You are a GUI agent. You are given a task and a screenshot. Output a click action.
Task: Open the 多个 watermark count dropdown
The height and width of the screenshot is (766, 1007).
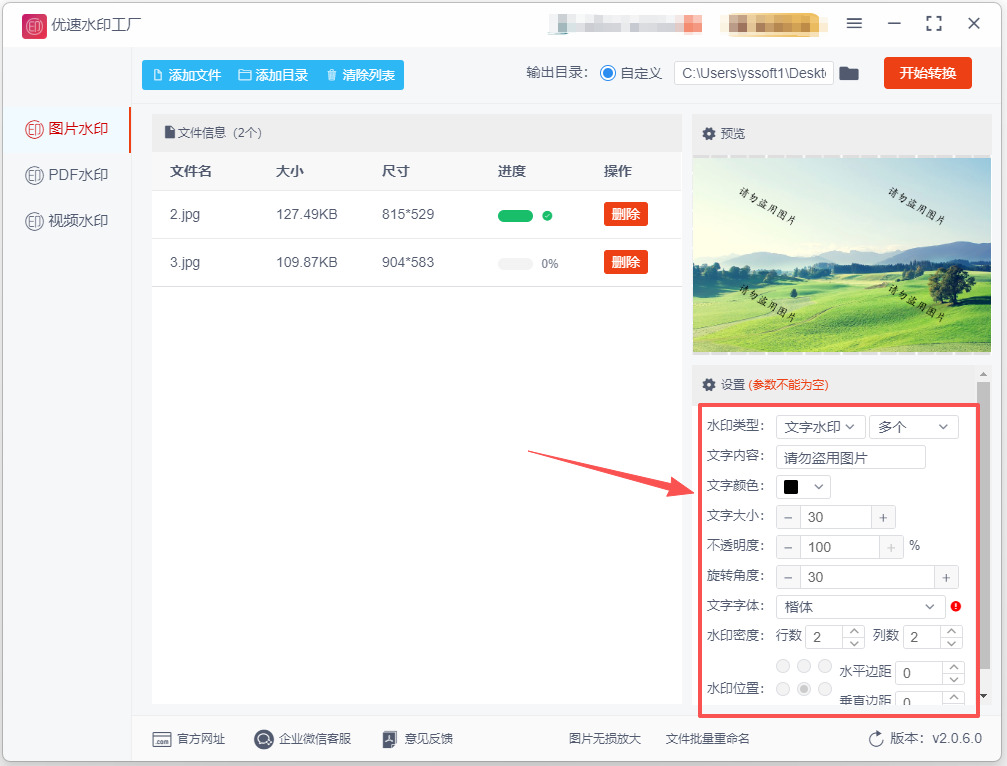click(x=913, y=427)
